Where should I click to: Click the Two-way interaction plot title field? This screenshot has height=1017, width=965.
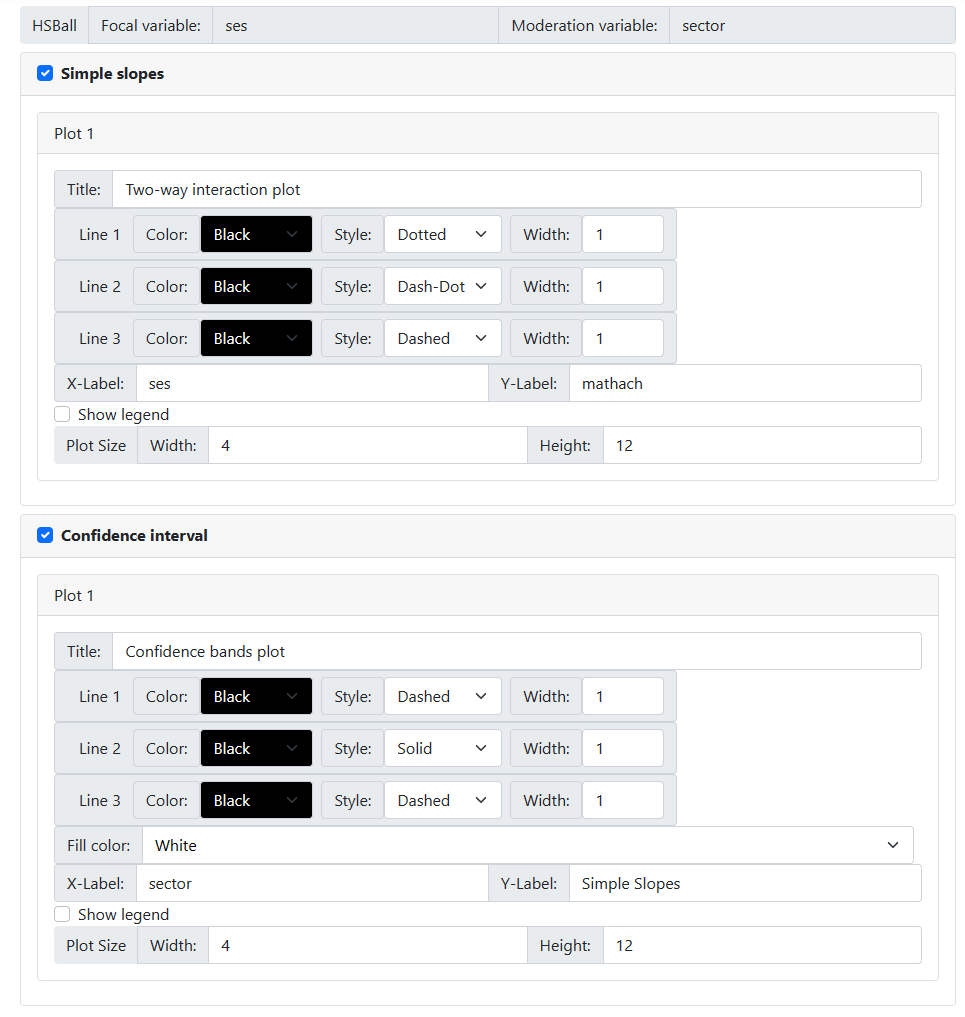[516, 190]
